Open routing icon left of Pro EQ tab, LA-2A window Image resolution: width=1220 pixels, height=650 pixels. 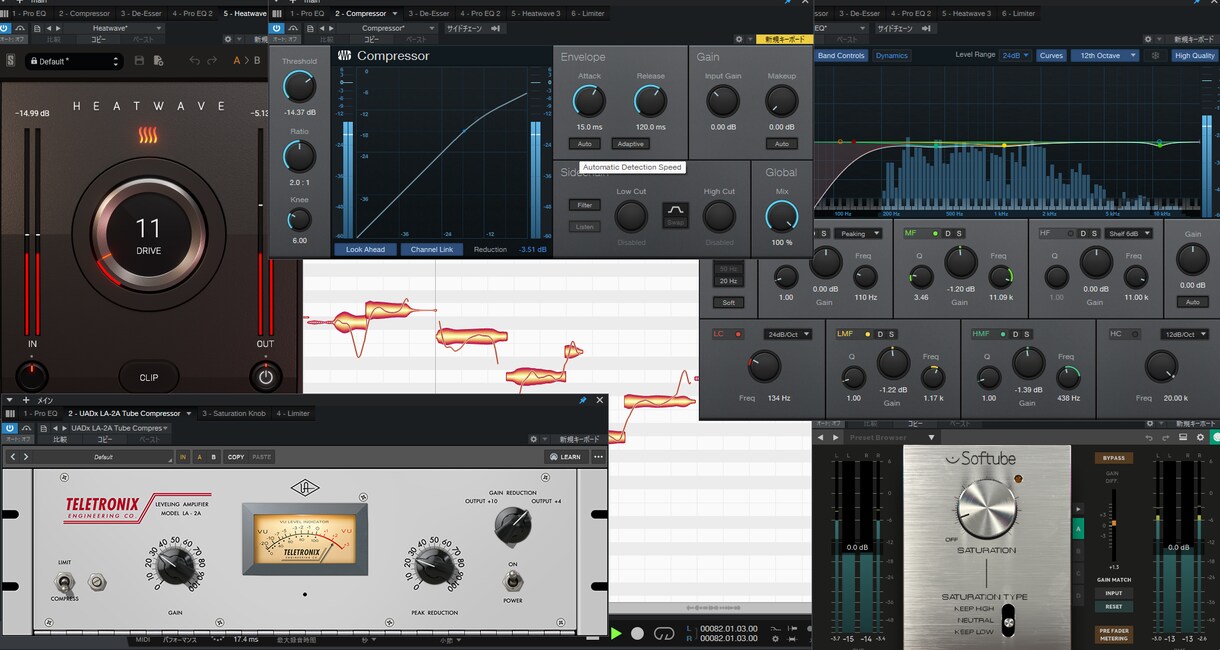(x=10, y=413)
